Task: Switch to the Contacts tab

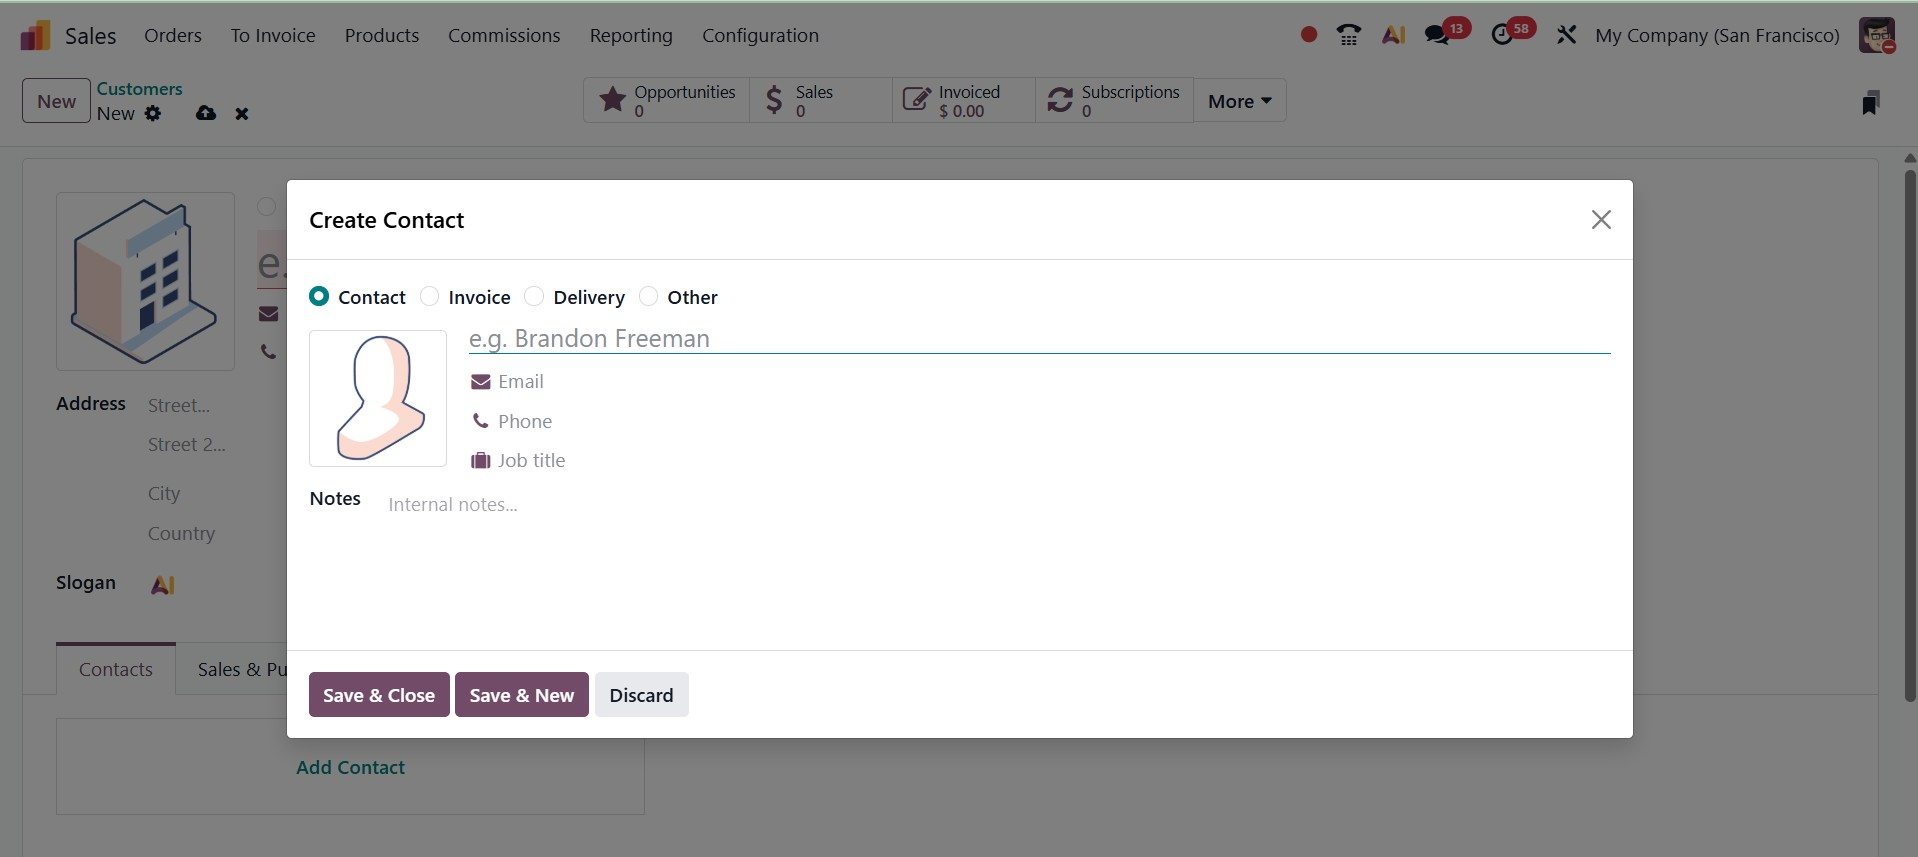Action: click(x=116, y=669)
